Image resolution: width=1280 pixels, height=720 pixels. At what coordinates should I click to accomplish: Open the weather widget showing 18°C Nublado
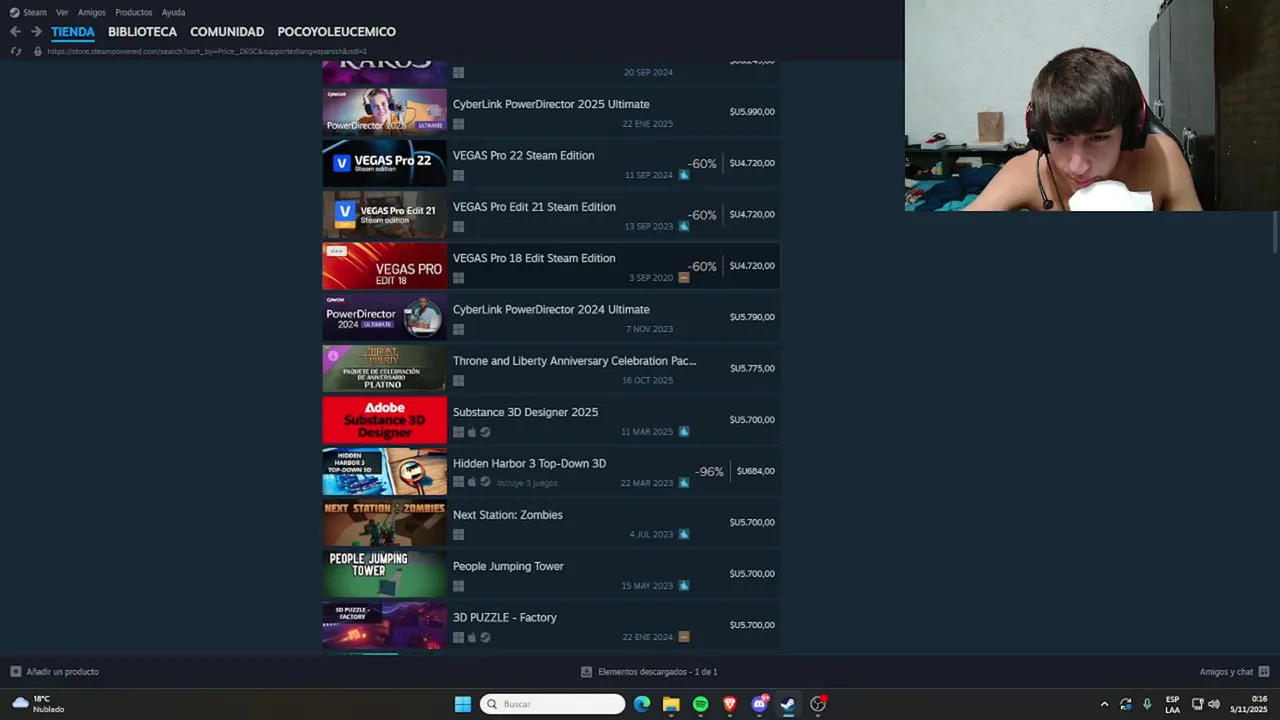[x=38, y=704]
